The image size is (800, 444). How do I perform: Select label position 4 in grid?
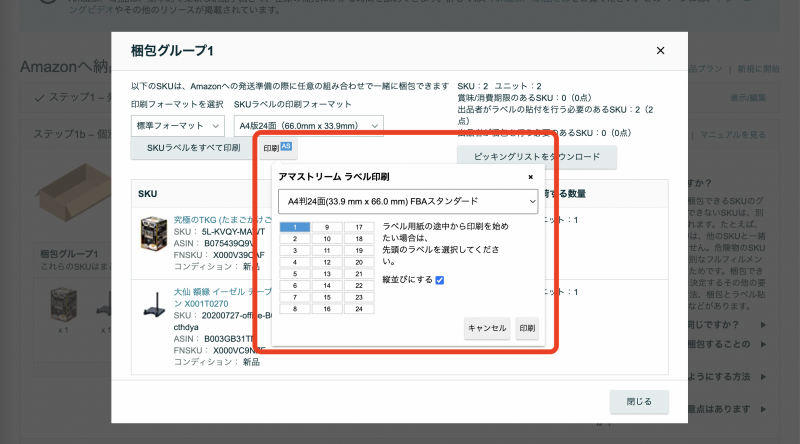pos(295,262)
